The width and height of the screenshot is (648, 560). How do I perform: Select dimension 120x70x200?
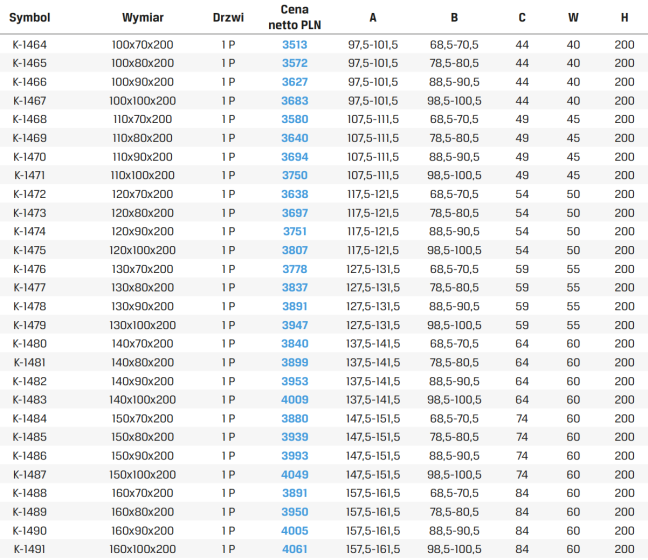(x=143, y=194)
